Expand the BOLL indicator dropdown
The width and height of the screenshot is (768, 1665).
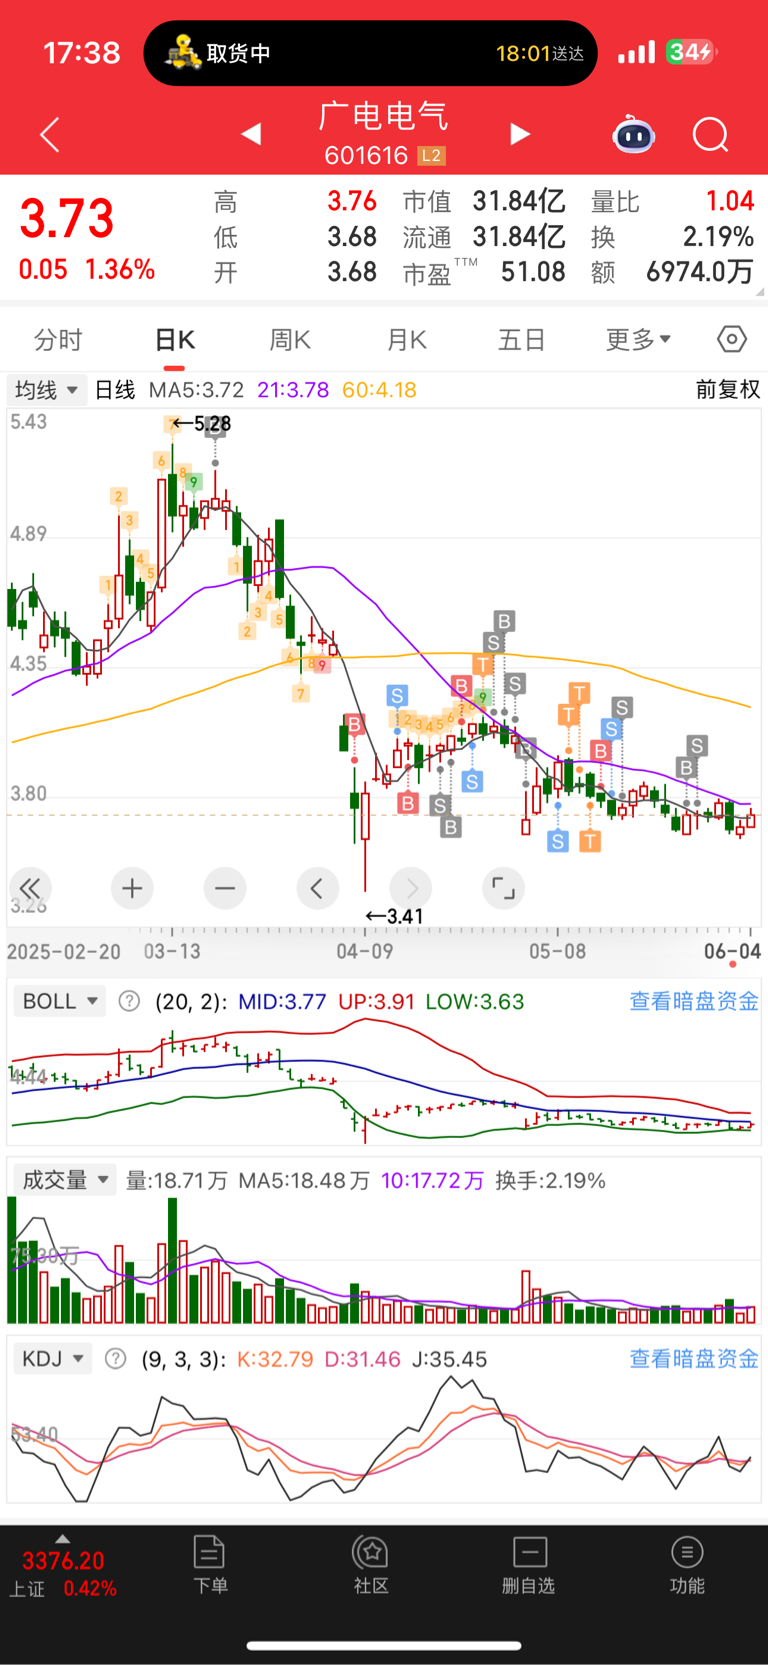point(60,1001)
